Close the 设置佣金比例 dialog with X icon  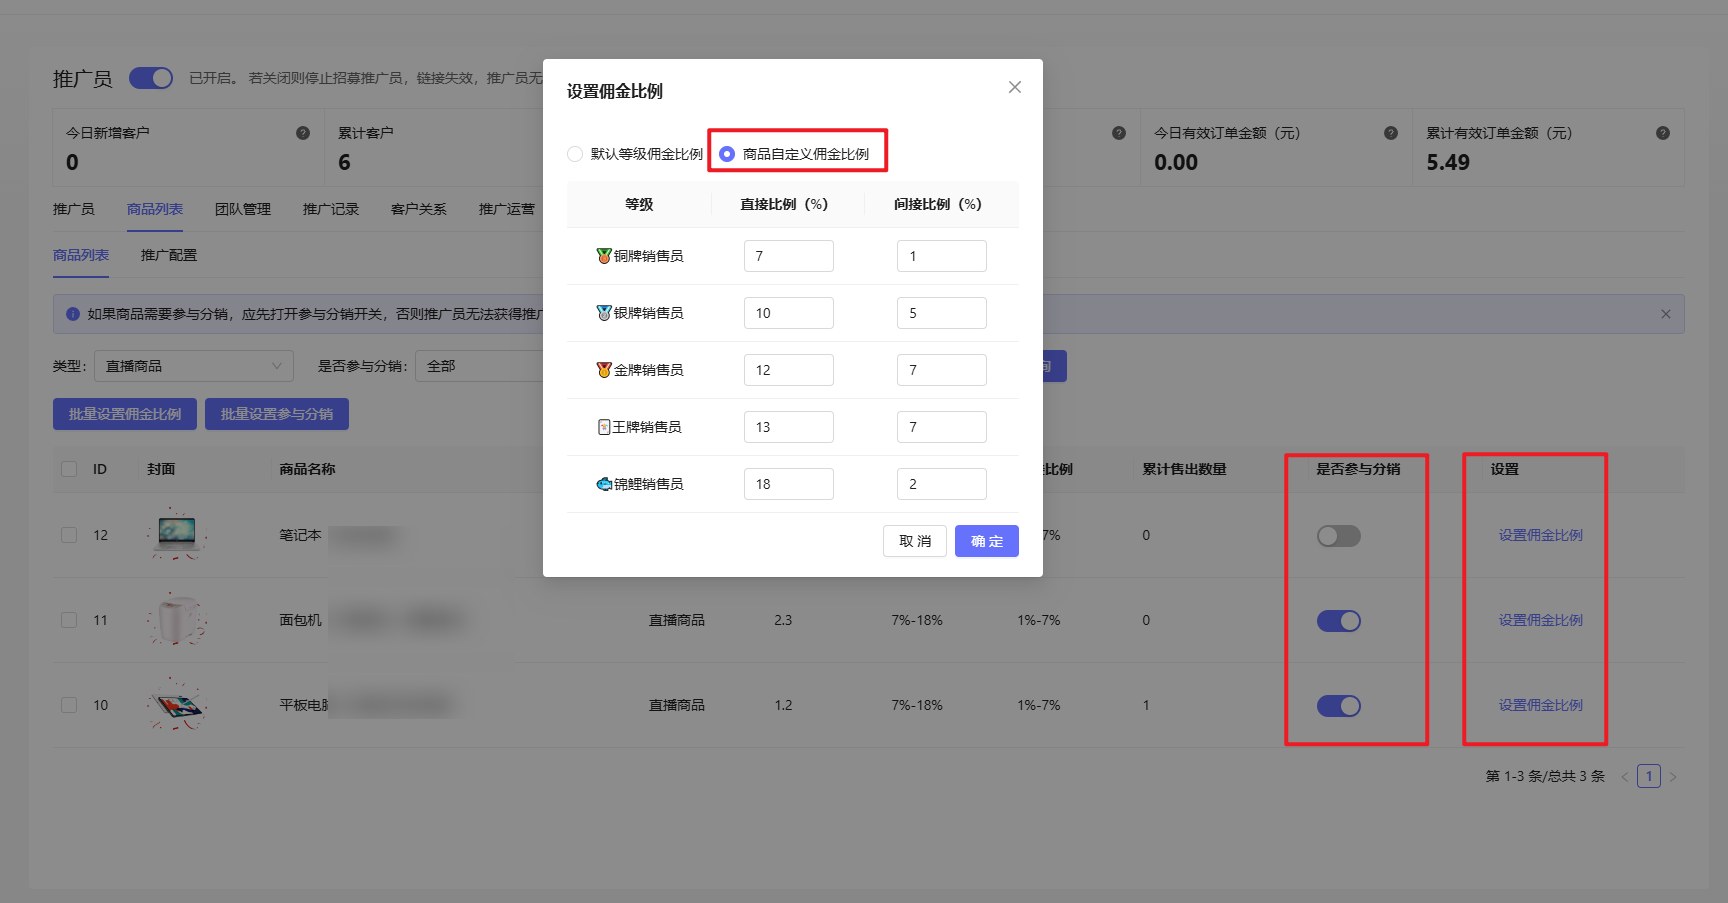pos(1014,88)
